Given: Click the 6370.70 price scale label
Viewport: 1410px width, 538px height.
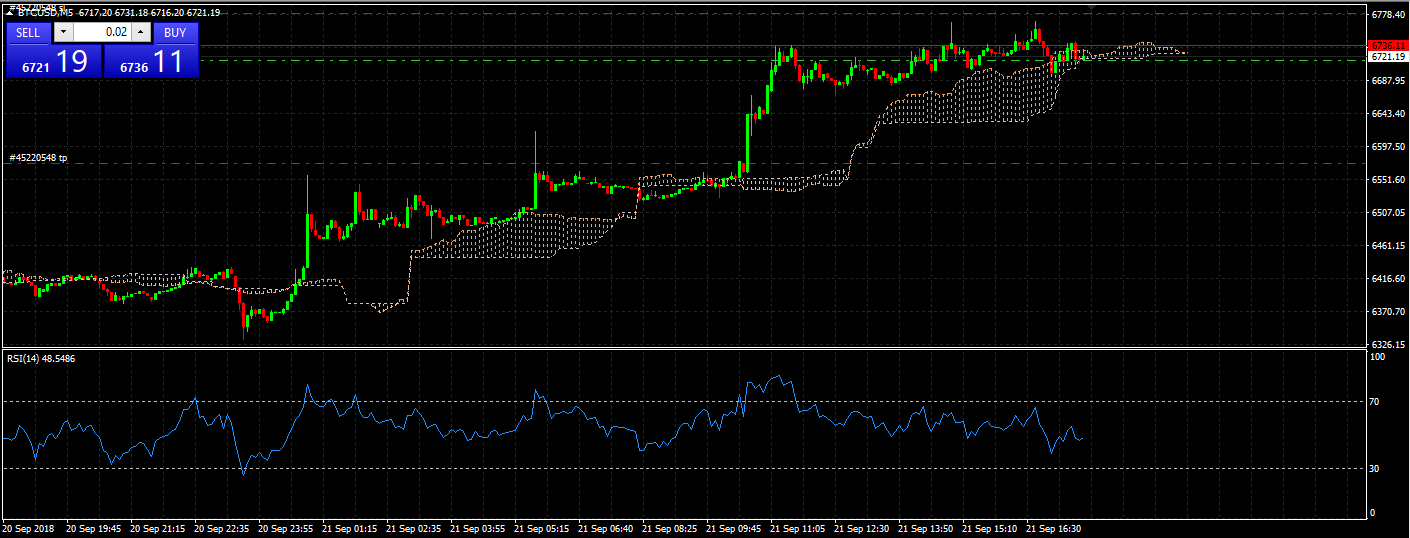Looking at the screenshot, I should [1388, 312].
